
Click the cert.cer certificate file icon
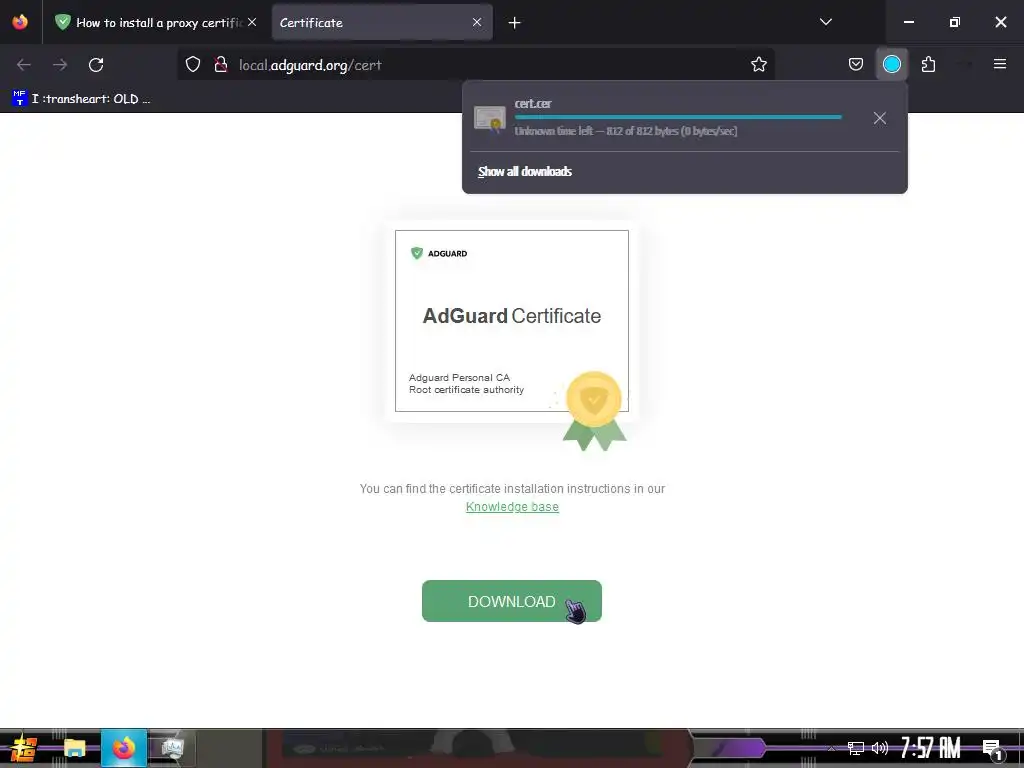pyautogui.click(x=490, y=119)
